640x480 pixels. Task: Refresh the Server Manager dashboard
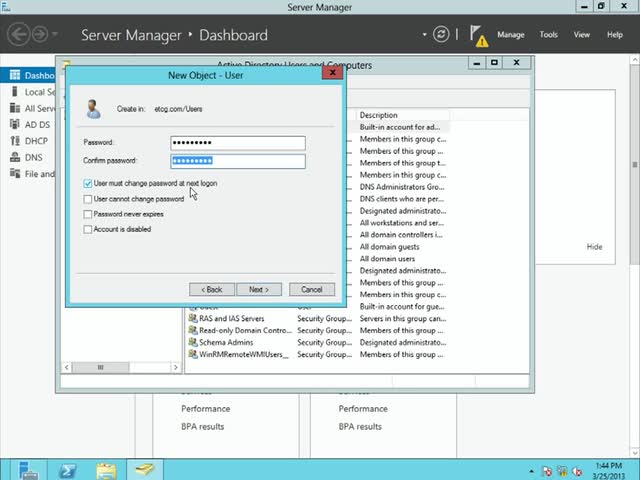coord(441,34)
